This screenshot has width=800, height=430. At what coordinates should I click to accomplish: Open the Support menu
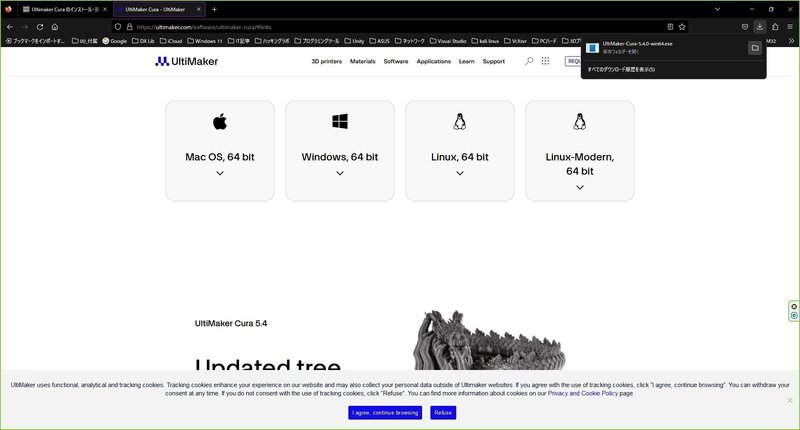494,61
